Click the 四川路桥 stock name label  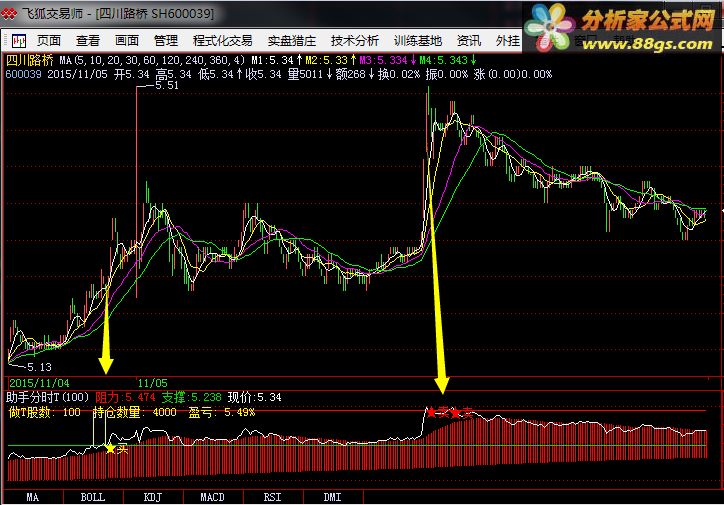30,60
